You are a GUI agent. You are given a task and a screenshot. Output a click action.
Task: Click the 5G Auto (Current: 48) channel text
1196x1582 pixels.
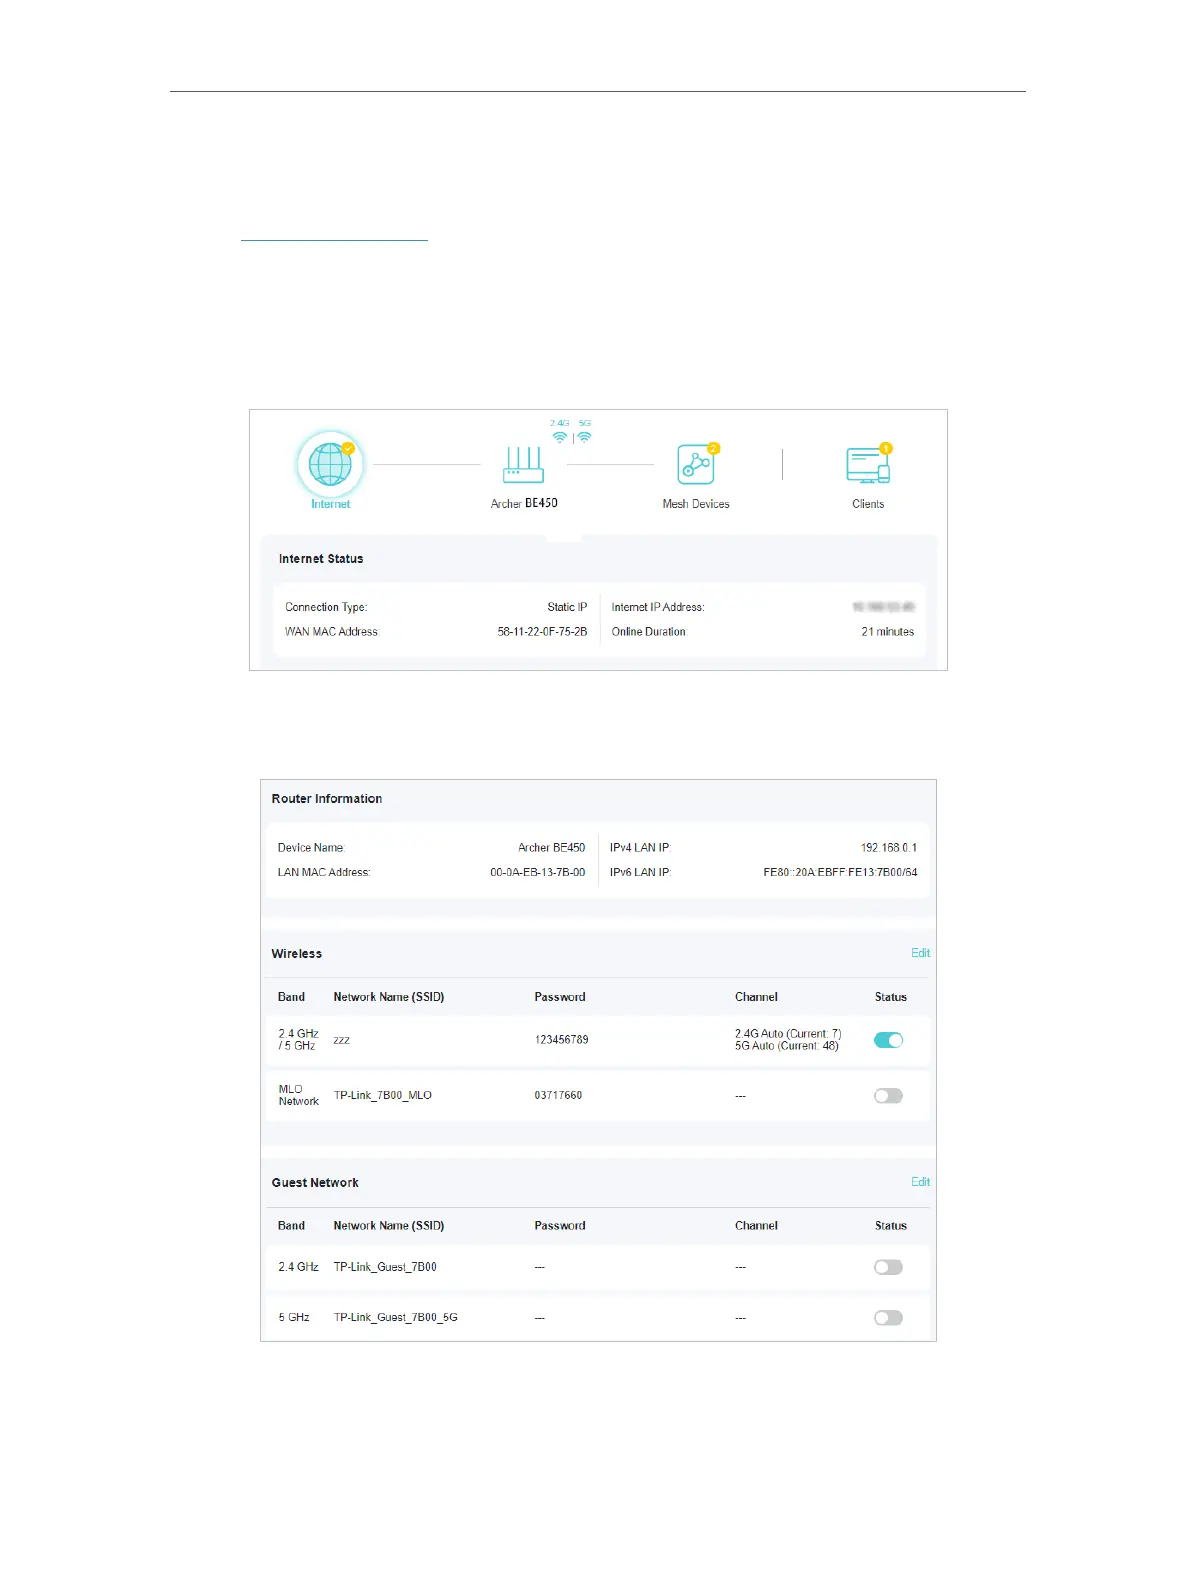787,1046
